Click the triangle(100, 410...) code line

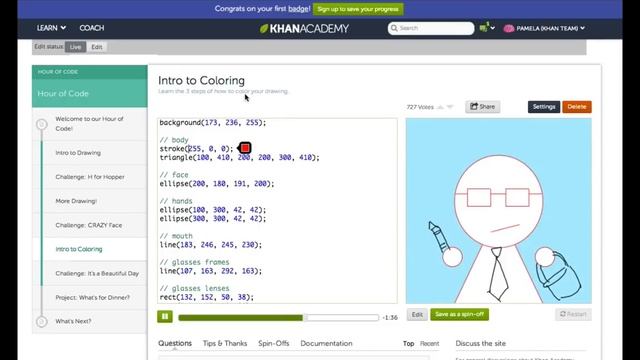240,157
